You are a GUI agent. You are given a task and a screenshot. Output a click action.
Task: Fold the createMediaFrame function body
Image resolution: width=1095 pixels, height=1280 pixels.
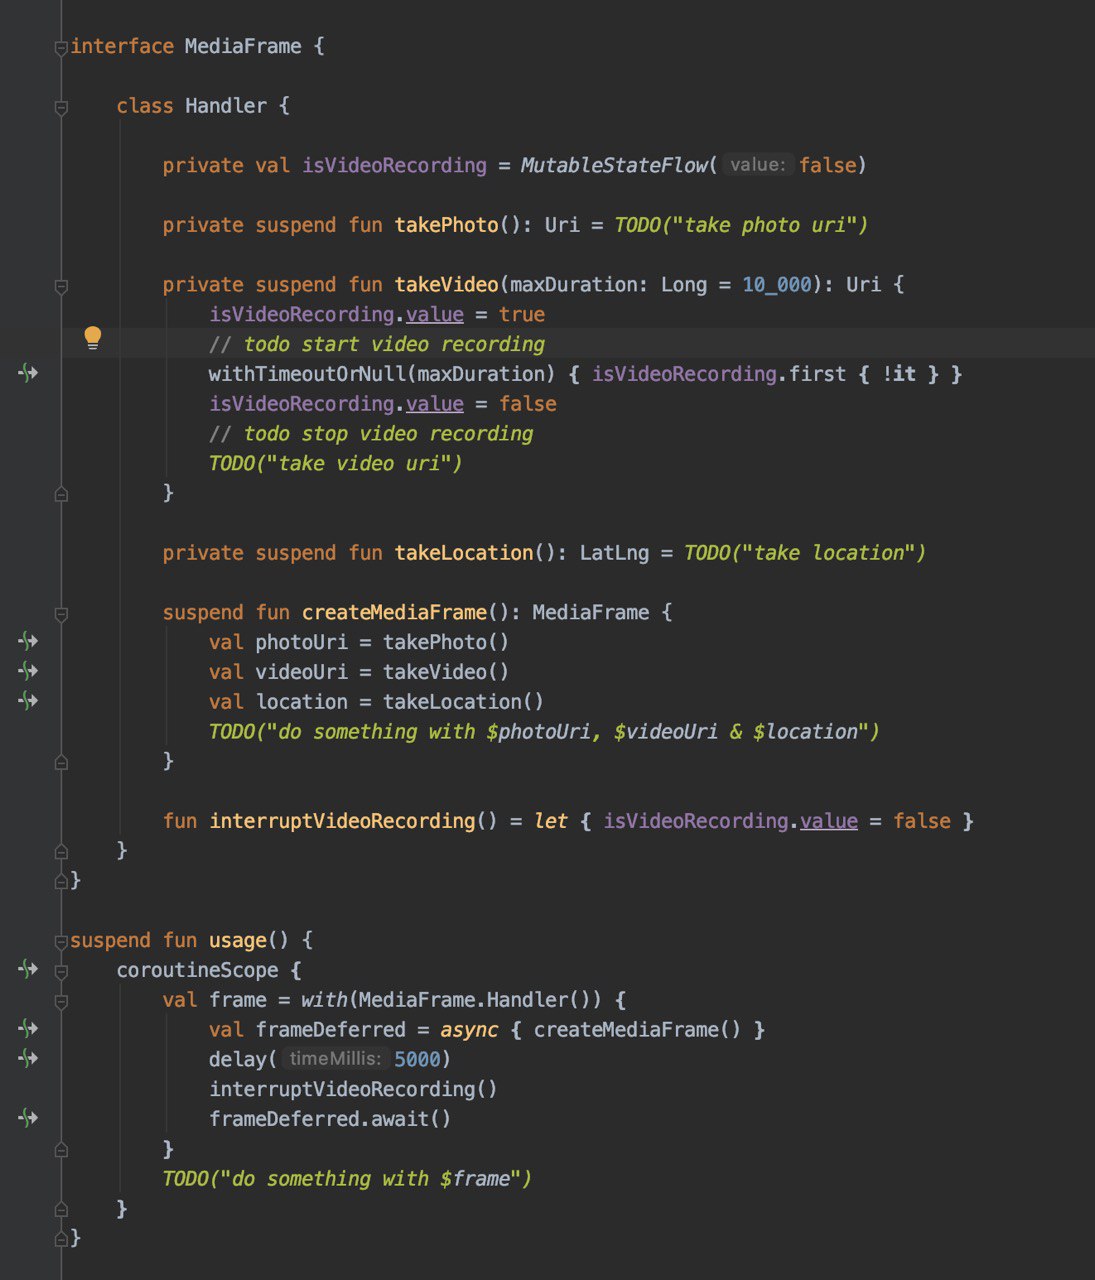click(x=61, y=613)
